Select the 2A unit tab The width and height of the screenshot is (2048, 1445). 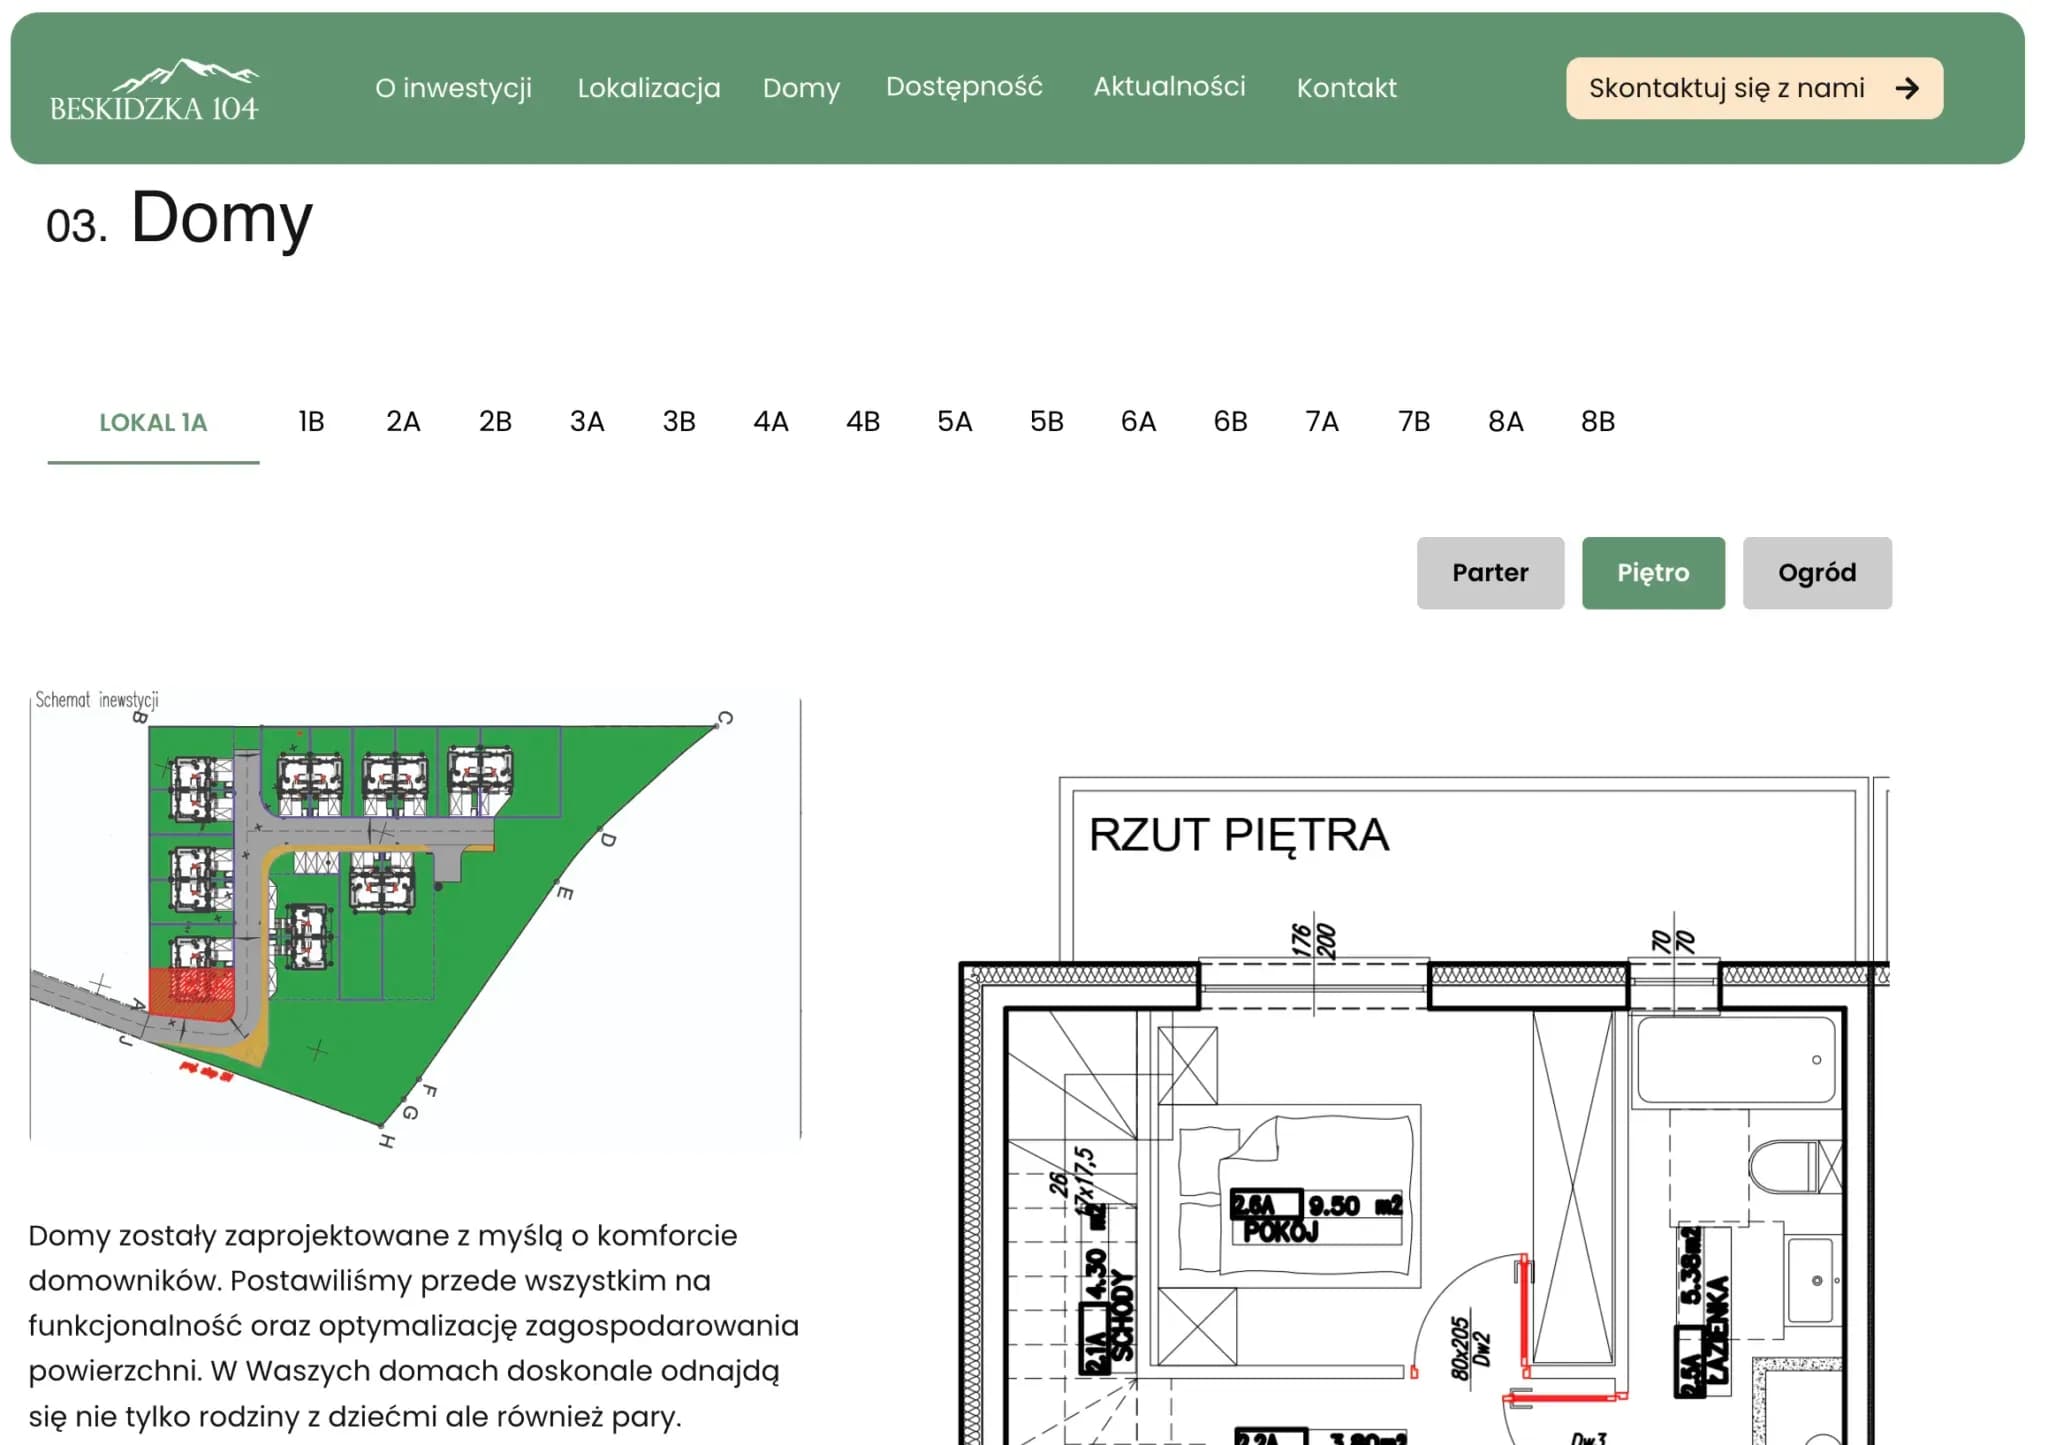(x=403, y=422)
